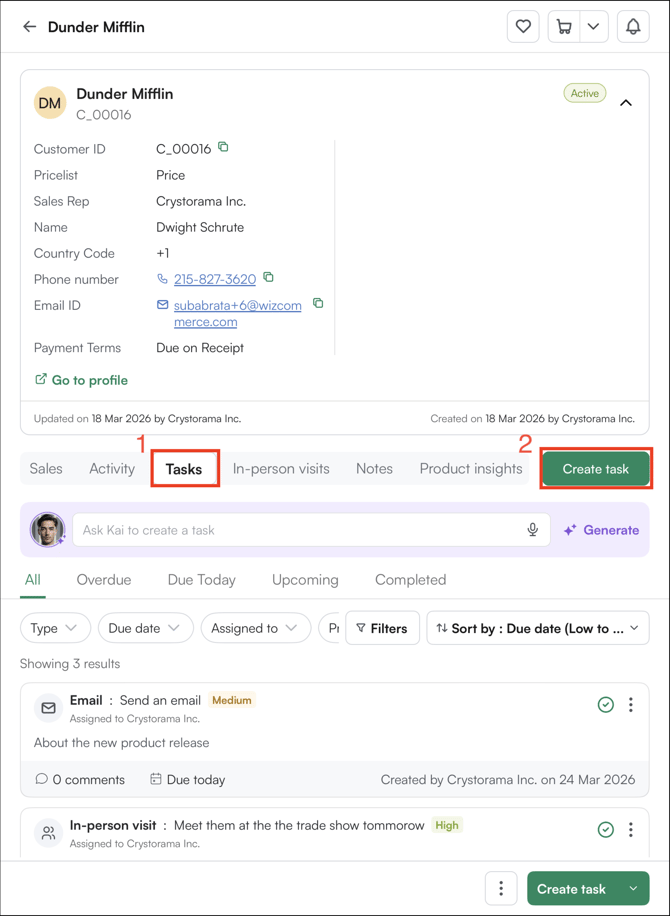Show All tasks filter tab
The image size is (670, 916).
pos(33,580)
